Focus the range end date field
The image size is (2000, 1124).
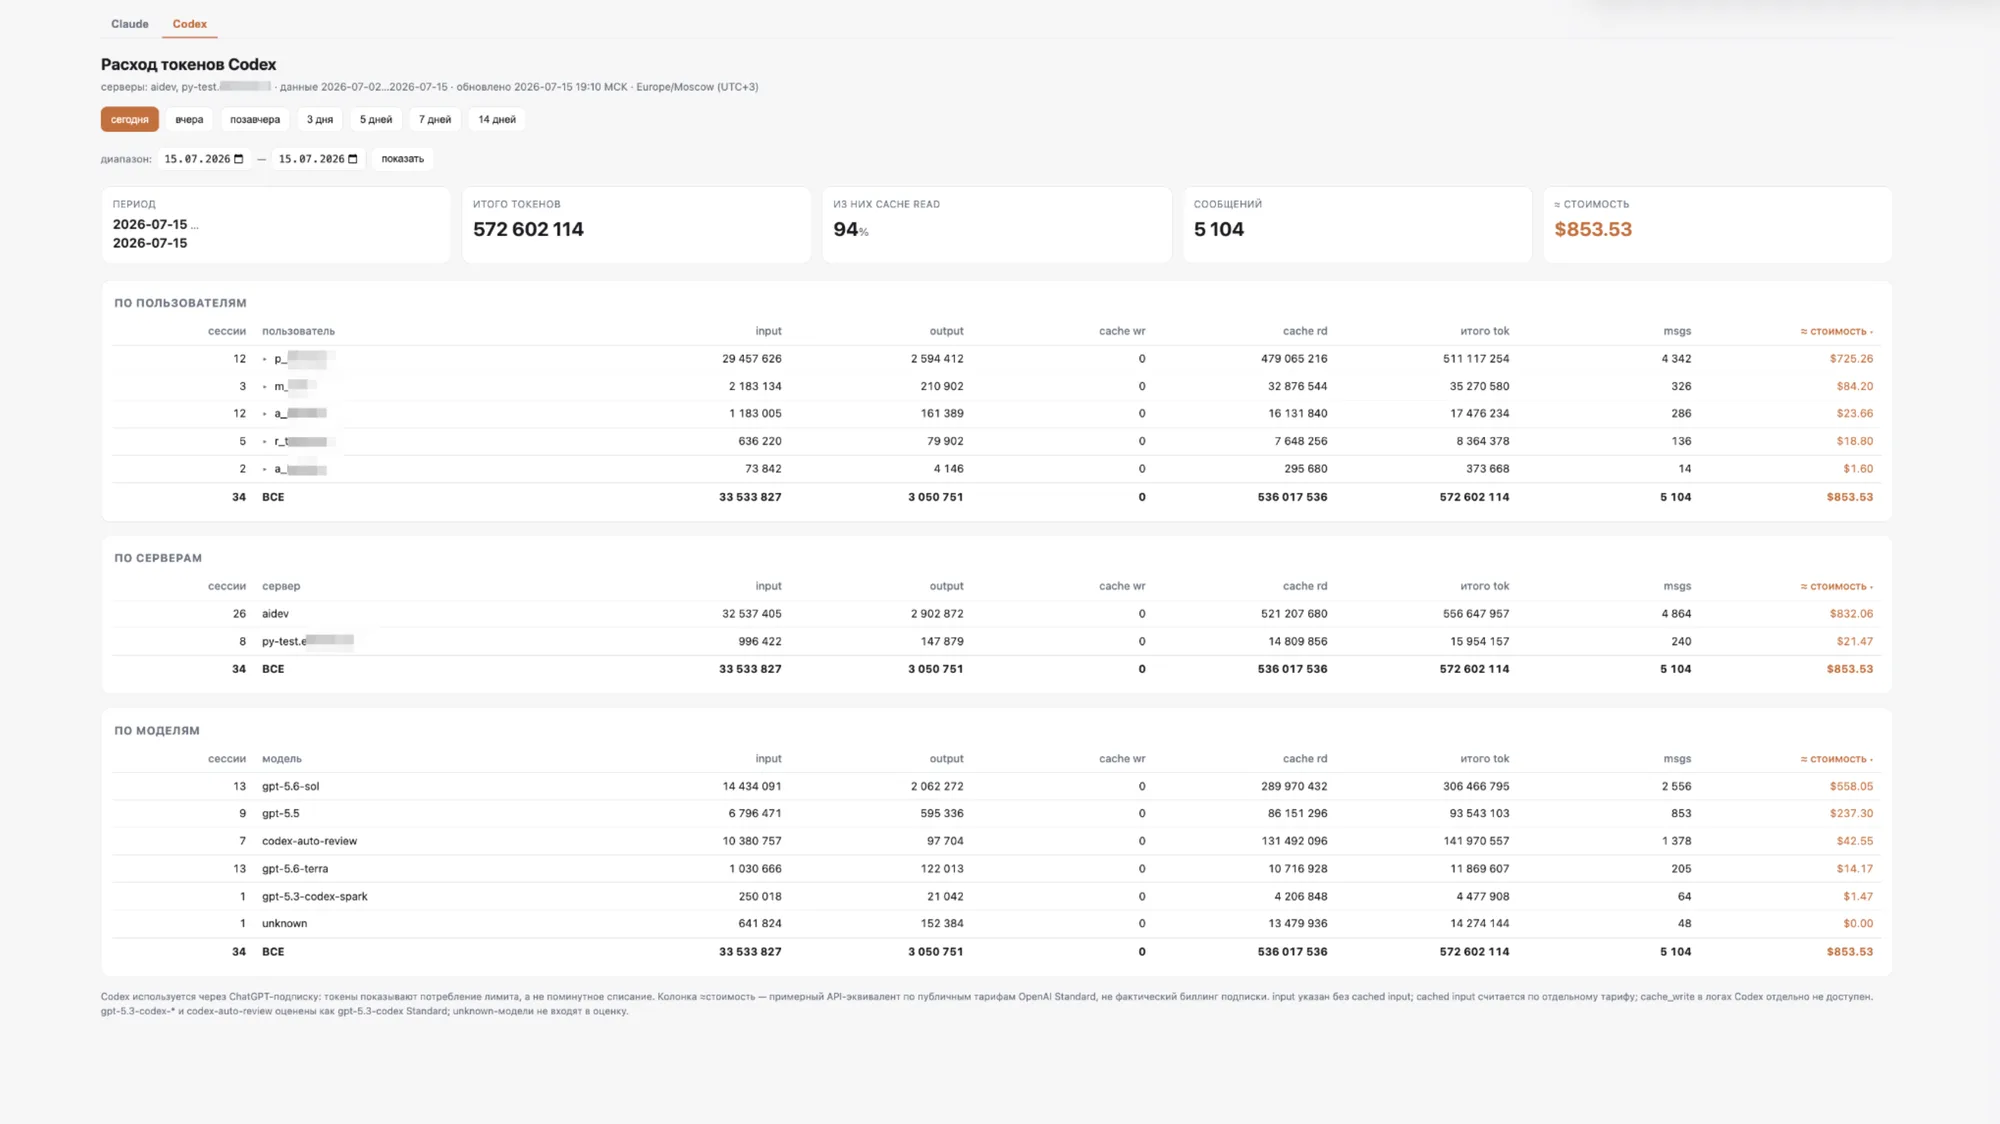click(318, 159)
